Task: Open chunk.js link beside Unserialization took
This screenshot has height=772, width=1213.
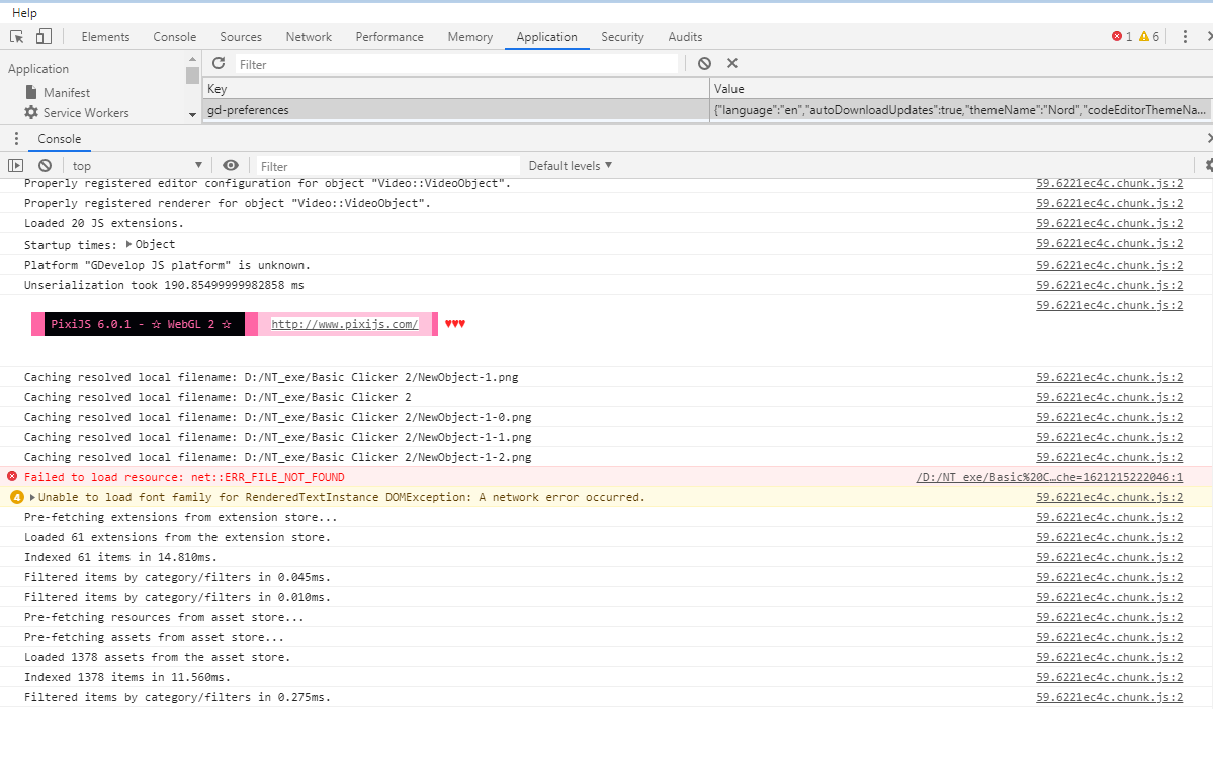Action: pyautogui.click(x=1110, y=286)
